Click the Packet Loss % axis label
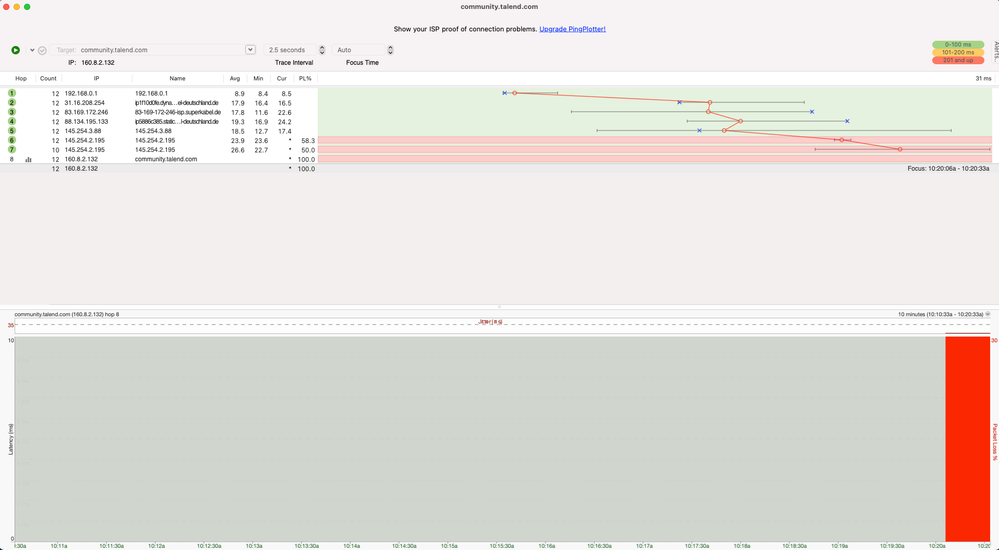Viewport: 999px width, 550px height. [x=995, y=442]
